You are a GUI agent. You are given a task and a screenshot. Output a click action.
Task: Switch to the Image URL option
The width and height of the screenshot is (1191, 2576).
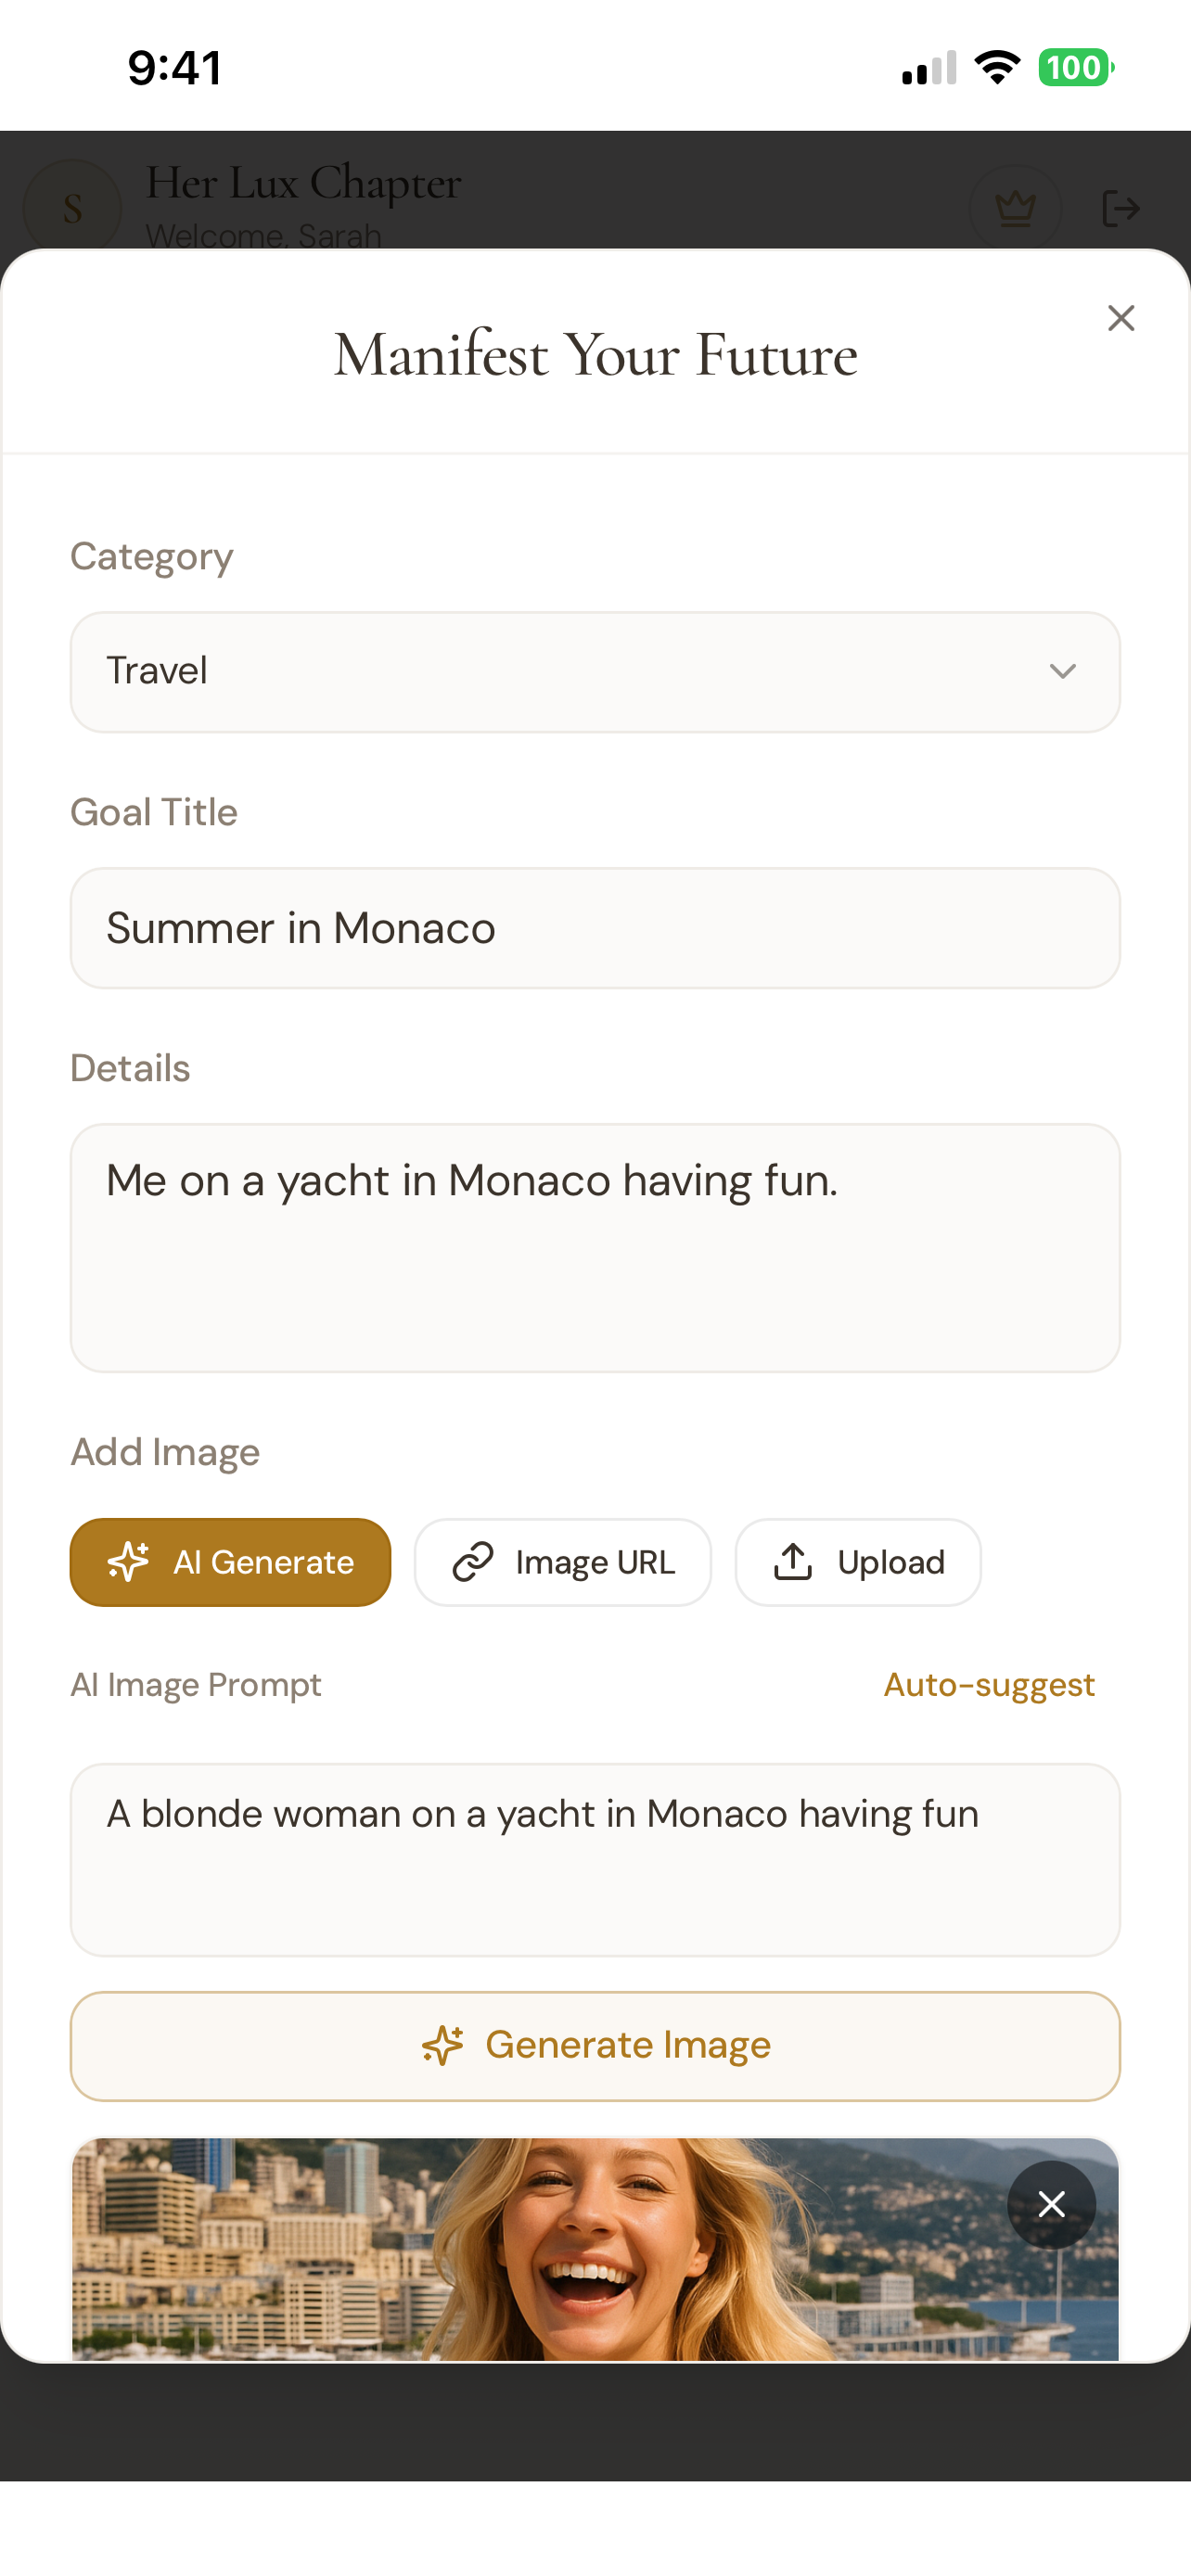pyautogui.click(x=563, y=1562)
